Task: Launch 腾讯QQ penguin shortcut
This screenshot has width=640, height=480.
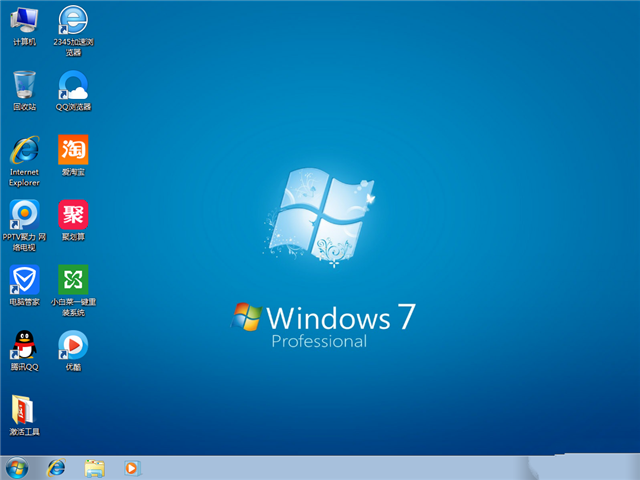Action: (24, 345)
